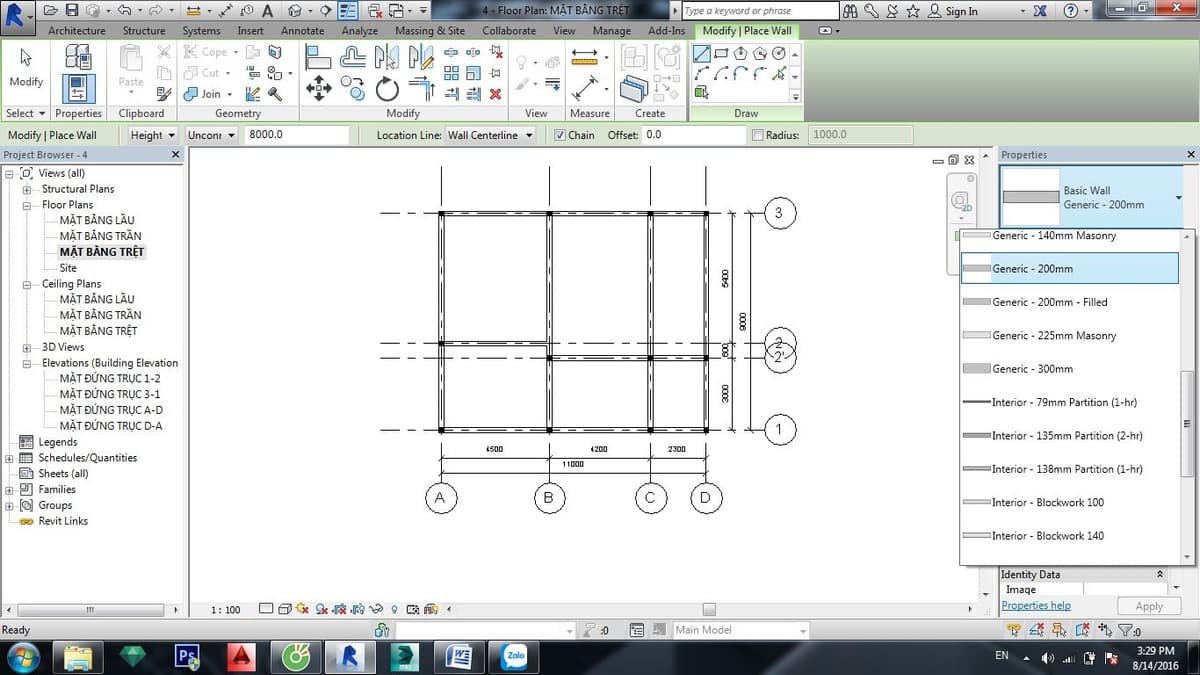This screenshot has width=1200, height=675.
Task: Toggle the Properties palette button
Action: [x=78, y=89]
